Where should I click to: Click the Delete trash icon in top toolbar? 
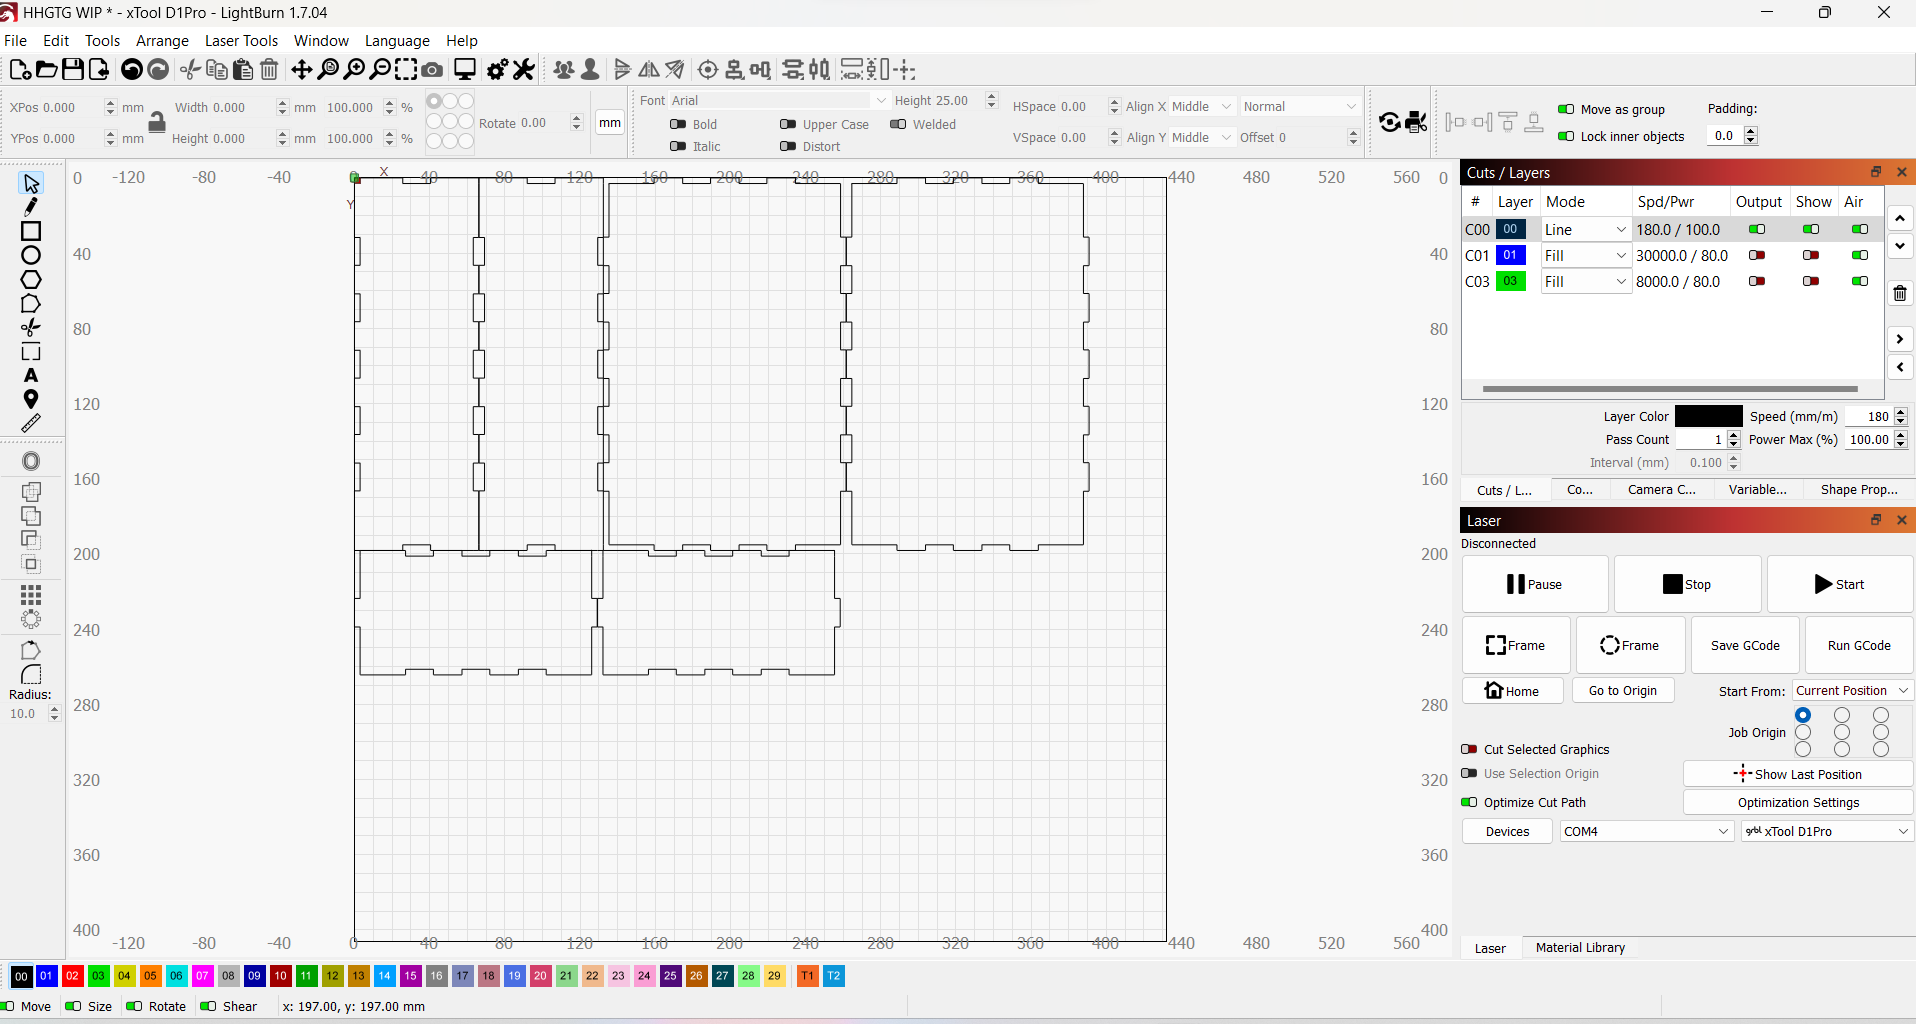[x=269, y=70]
